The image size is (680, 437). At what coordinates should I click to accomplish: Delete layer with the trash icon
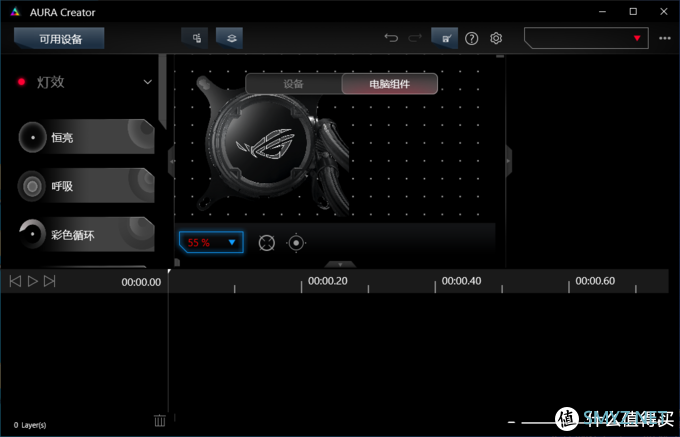pyautogui.click(x=160, y=420)
